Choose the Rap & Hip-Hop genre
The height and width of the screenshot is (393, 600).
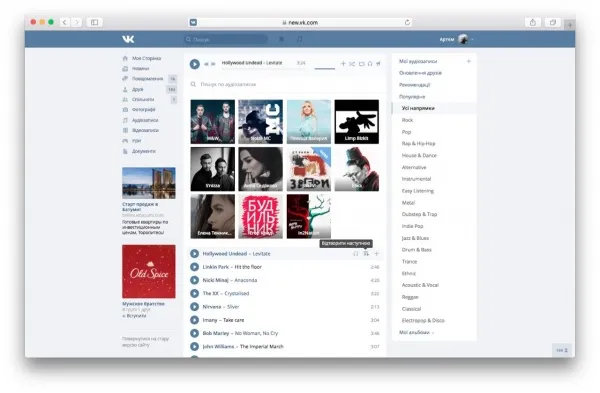pyautogui.click(x=418, y=144)
